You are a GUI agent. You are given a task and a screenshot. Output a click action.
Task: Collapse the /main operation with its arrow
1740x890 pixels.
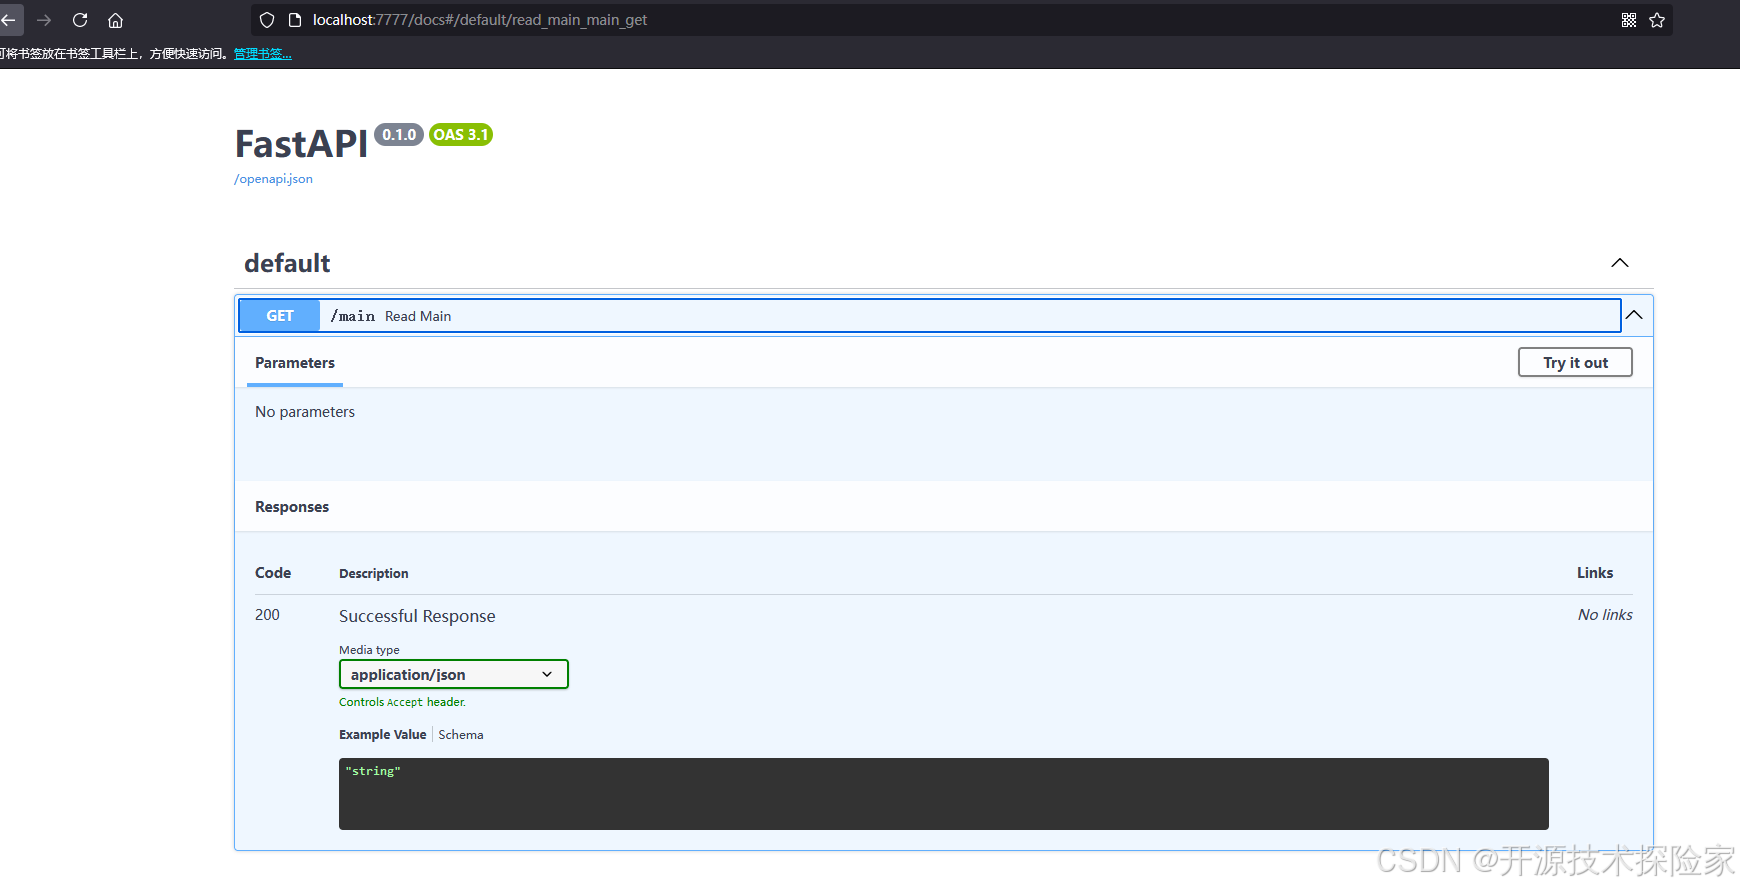point(1634,315)
